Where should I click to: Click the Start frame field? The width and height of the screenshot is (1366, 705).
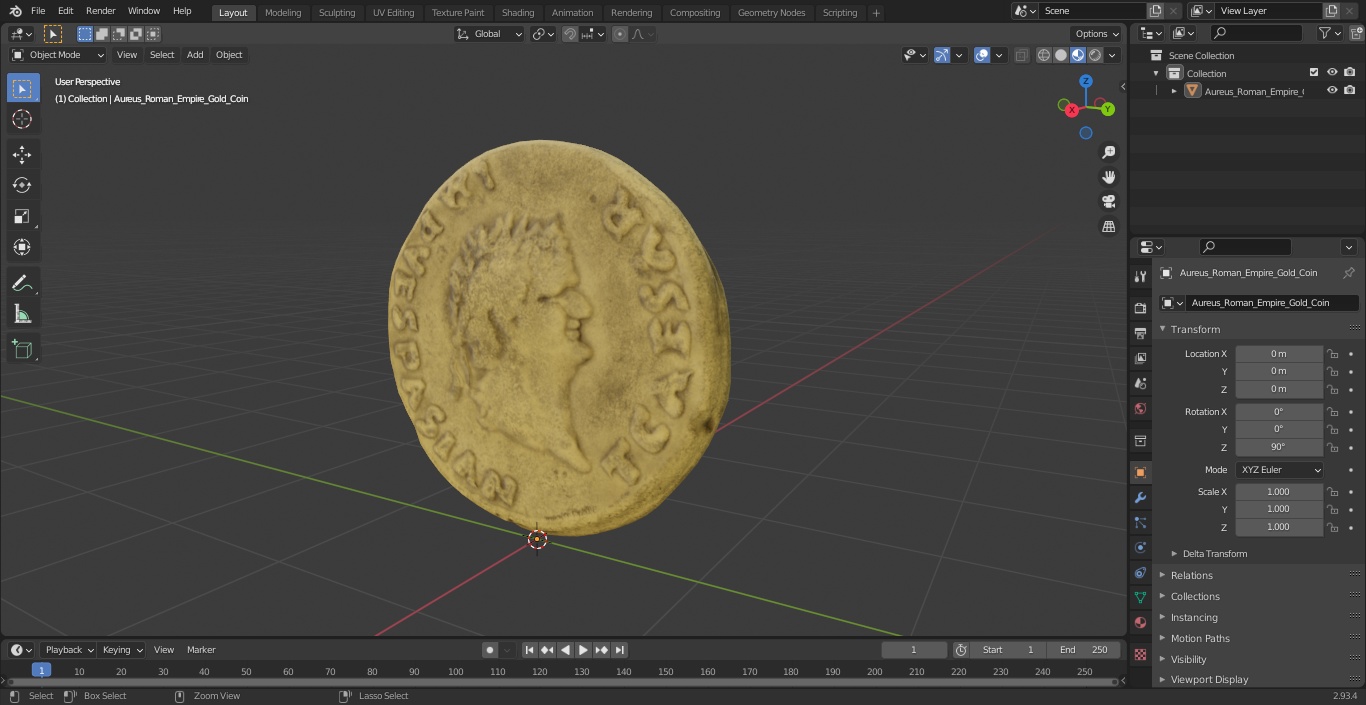tap(1008, 650)
